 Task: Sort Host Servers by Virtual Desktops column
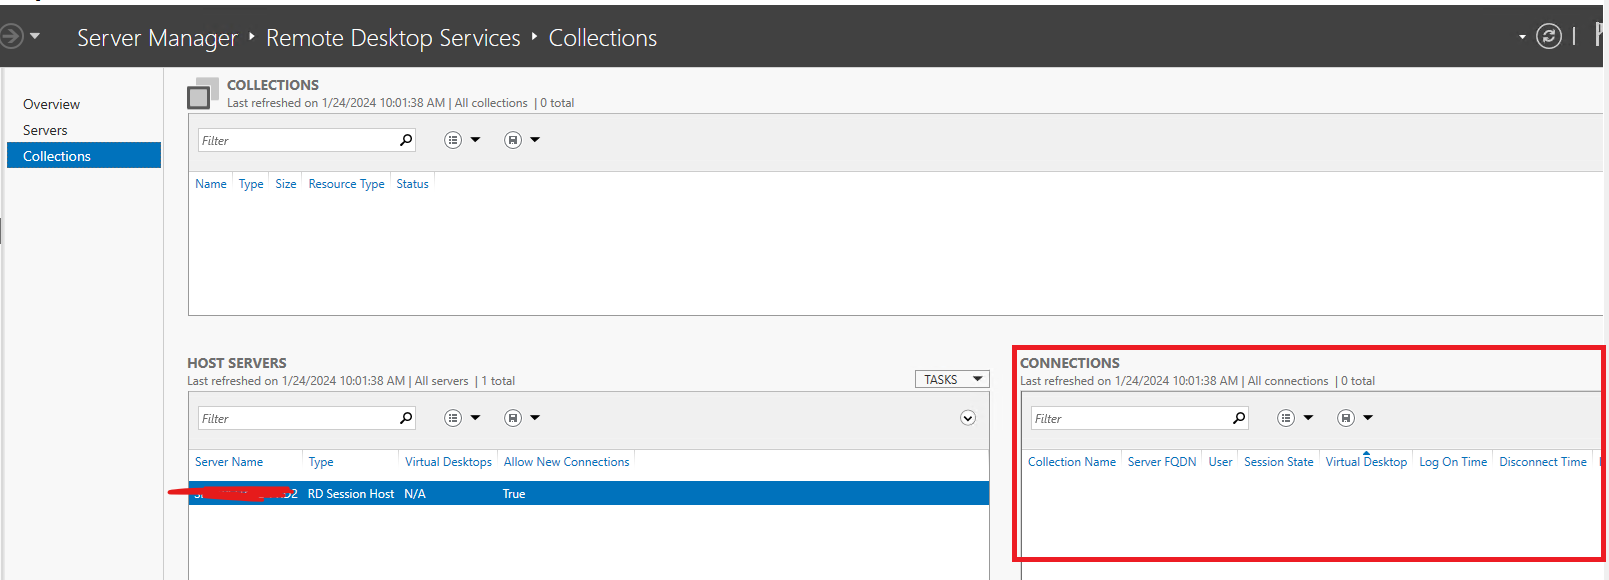(448, 462)
